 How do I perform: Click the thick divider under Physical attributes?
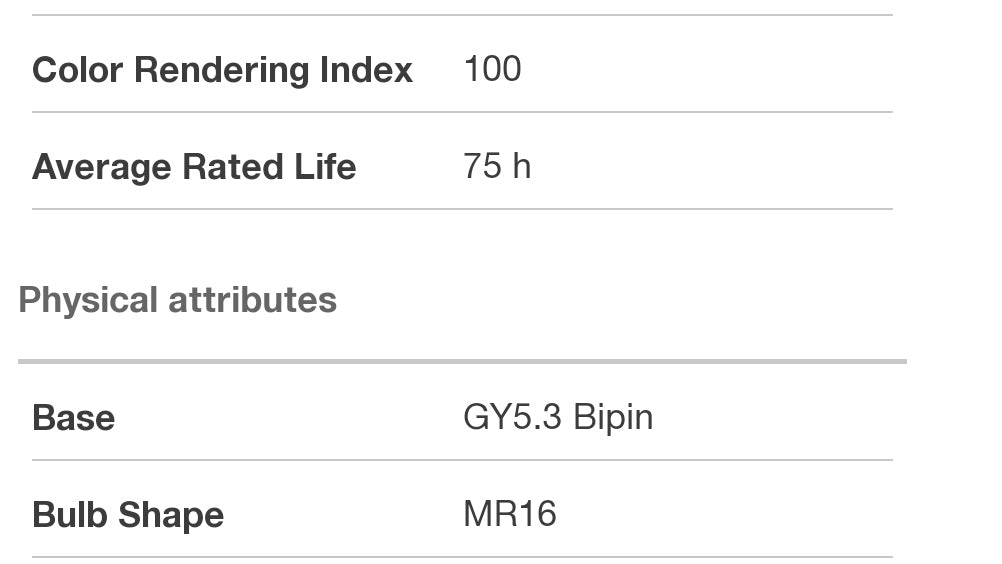point(462,361)
